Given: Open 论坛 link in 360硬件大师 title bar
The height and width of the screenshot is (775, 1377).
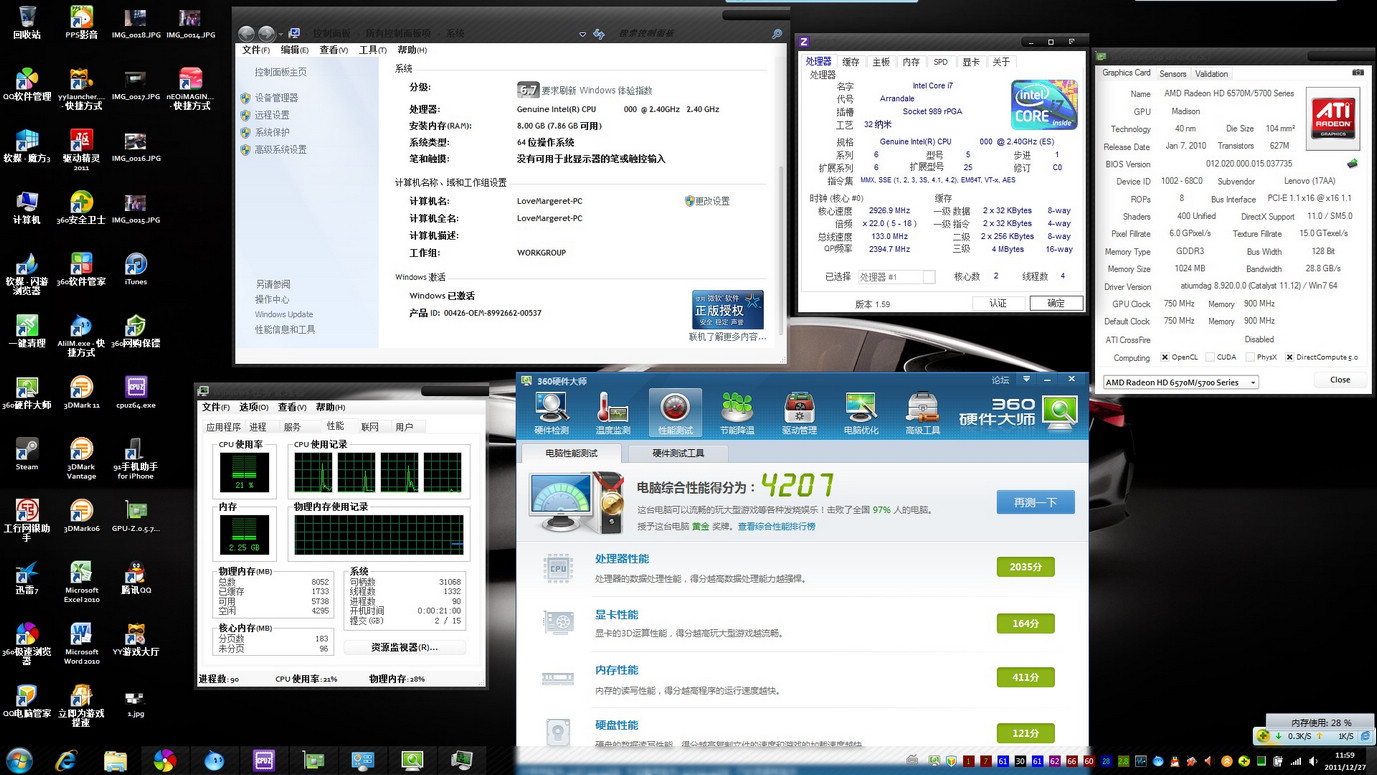Looking at the screenshot, I should click(x=1000, y=380).
